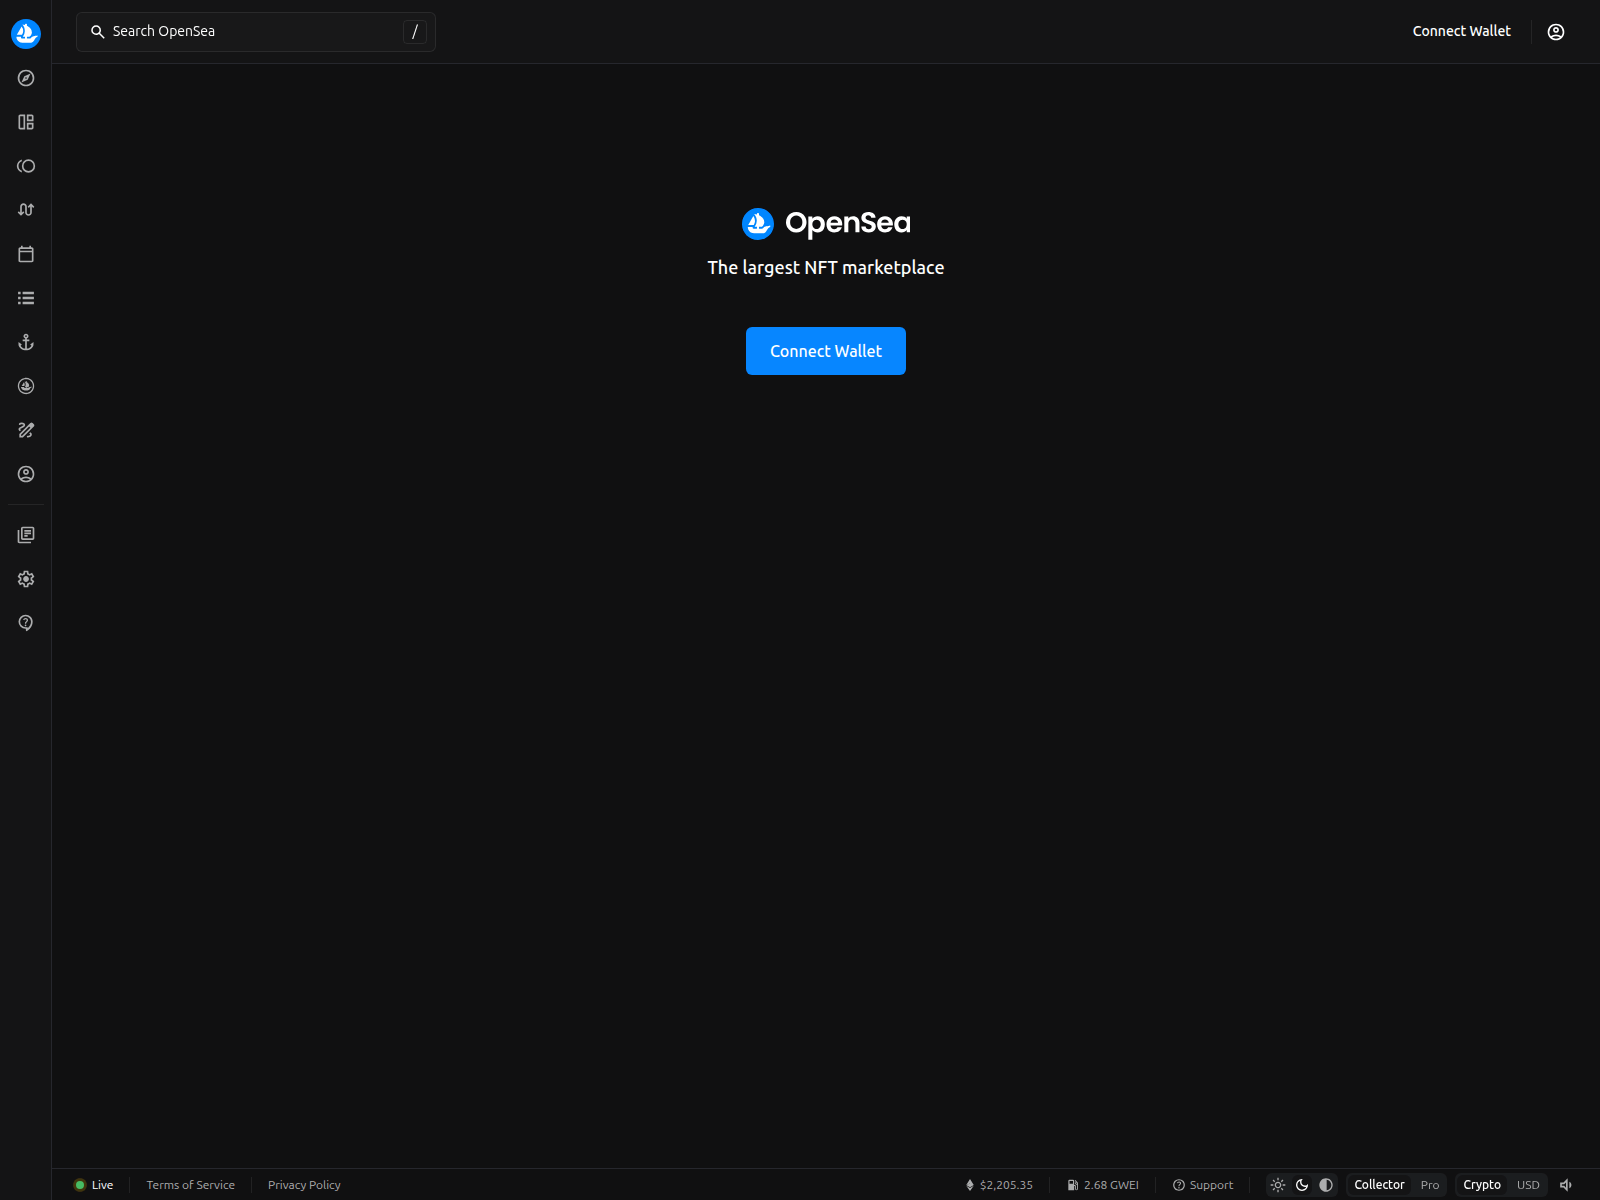Click the green Live status indicator

pyautogui.click(x=94, y=1185)
